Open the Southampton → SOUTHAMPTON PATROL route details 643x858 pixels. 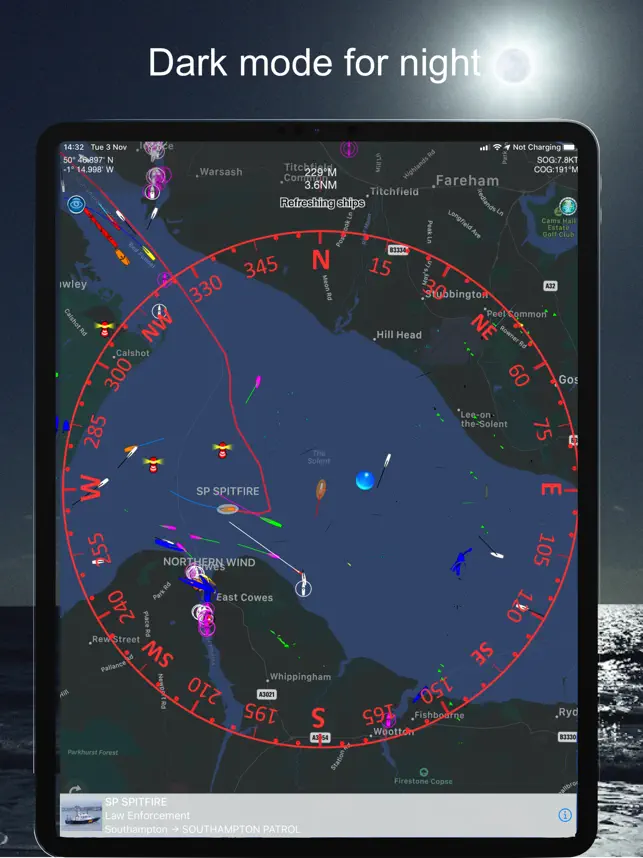click(x=202, y=830)
